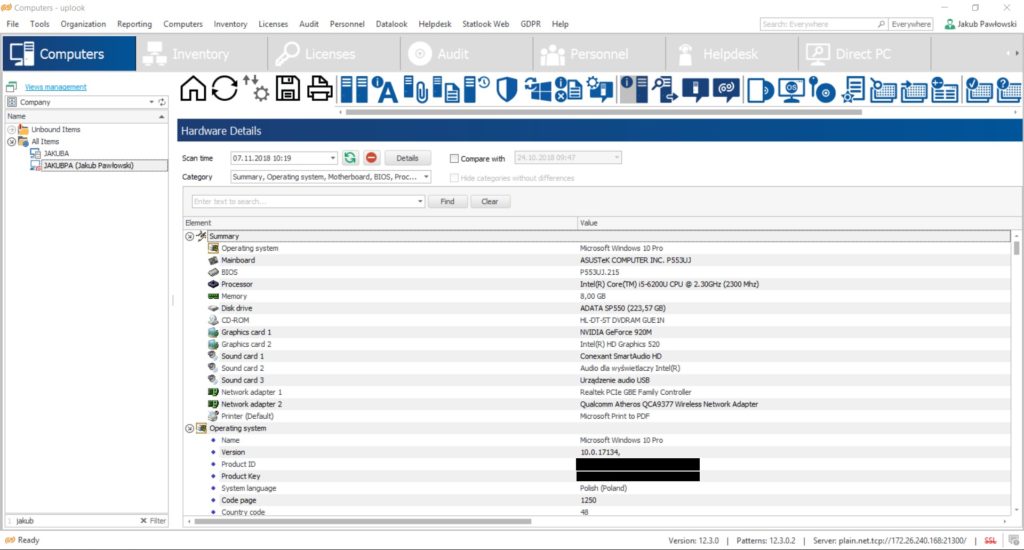1024x550 pixels.
Task: Click the Print icon in the toolbar
Action: (x=319, y=89)
